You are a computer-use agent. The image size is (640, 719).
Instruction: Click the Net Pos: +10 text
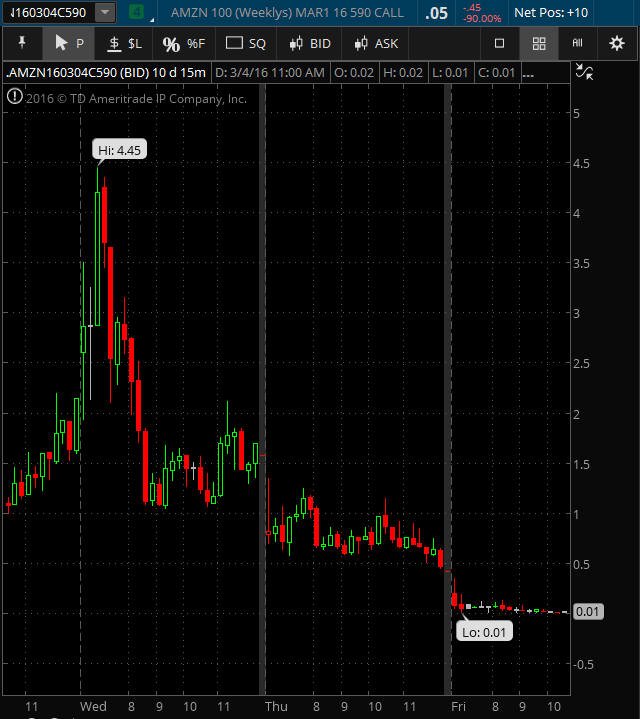click(551, 13)
